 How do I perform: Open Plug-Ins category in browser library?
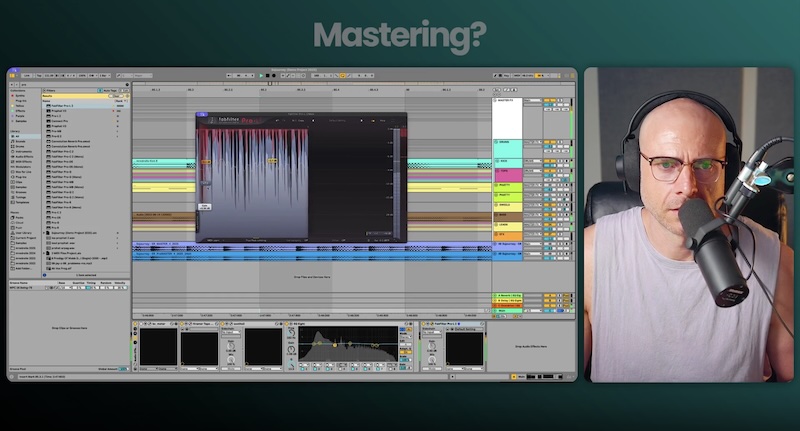pyautogui.click(x=21, y=176)
